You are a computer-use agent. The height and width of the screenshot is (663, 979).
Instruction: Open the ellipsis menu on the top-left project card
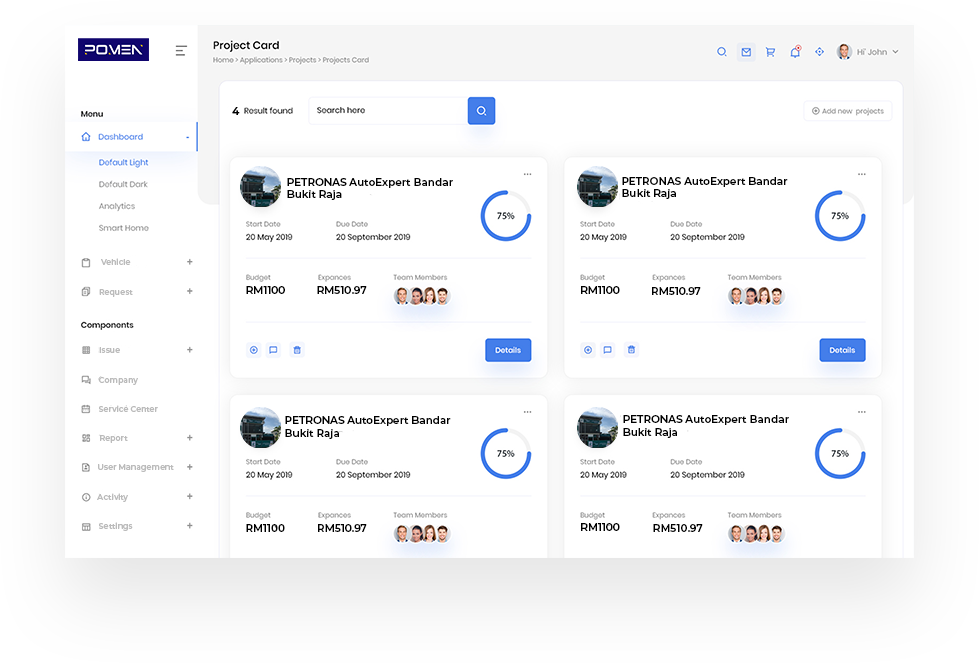pos(528,174)
